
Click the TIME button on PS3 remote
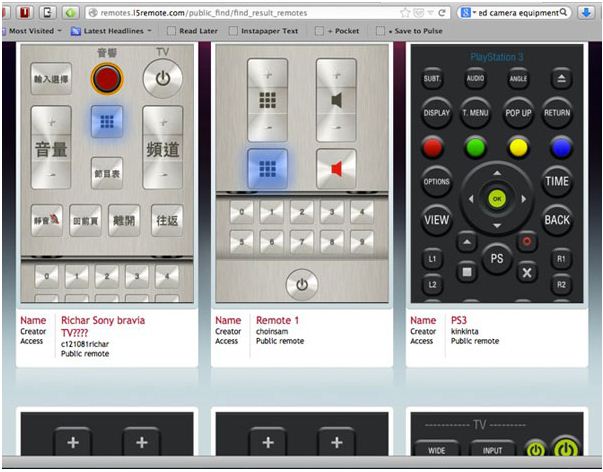557,182
